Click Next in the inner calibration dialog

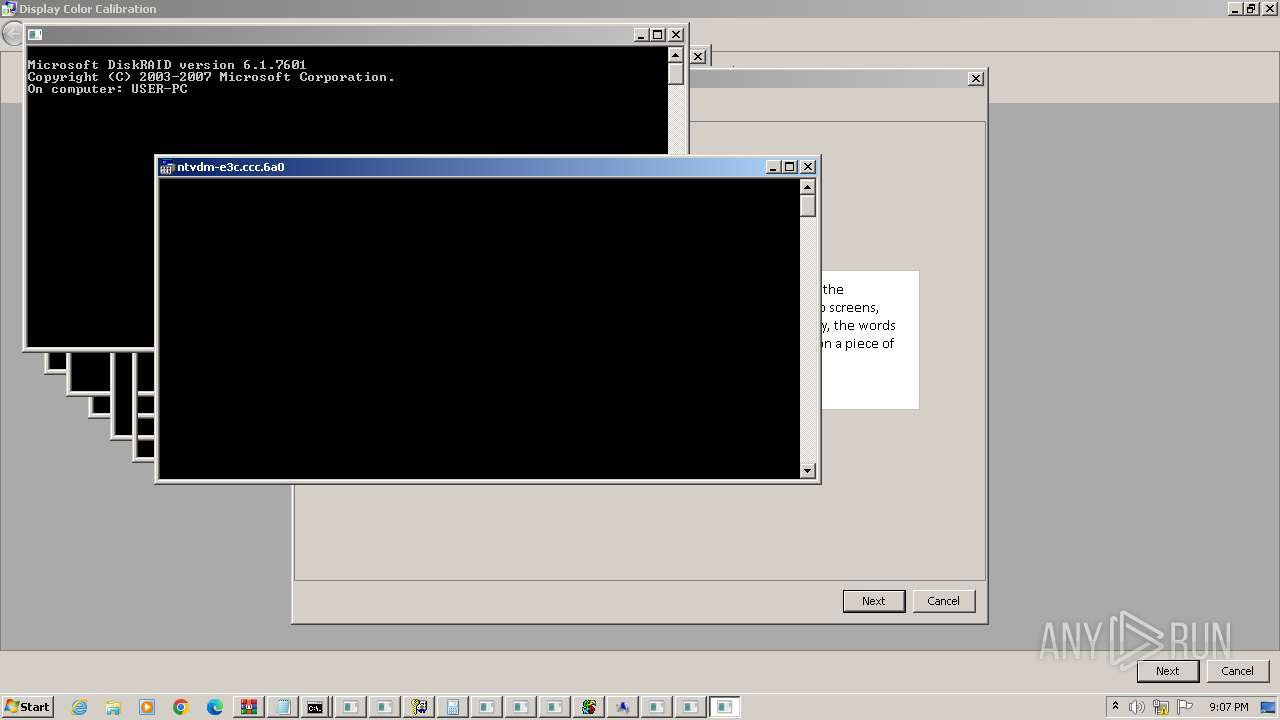coord(874,601)
